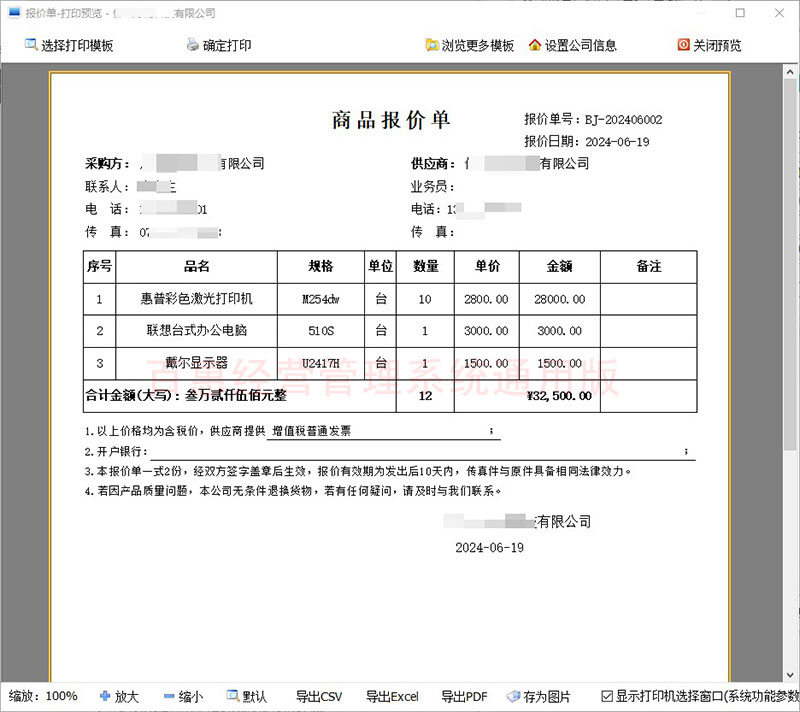Viewport: 800px width, 712px height.
Task: Click the red 关闭预览 icon
Action: tap(683, 44)
